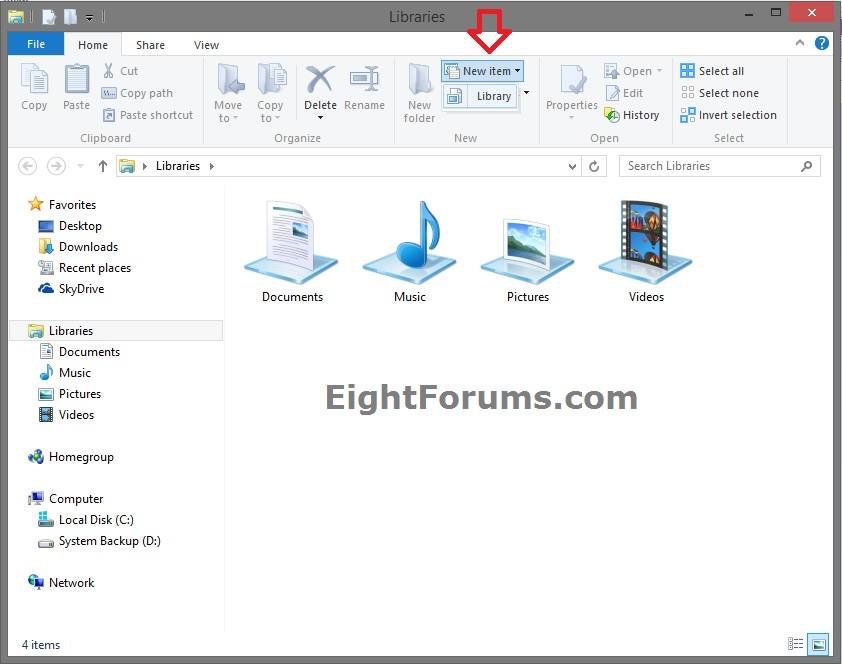Switch to large thumbnail view in the status bar

coord(817,645)
